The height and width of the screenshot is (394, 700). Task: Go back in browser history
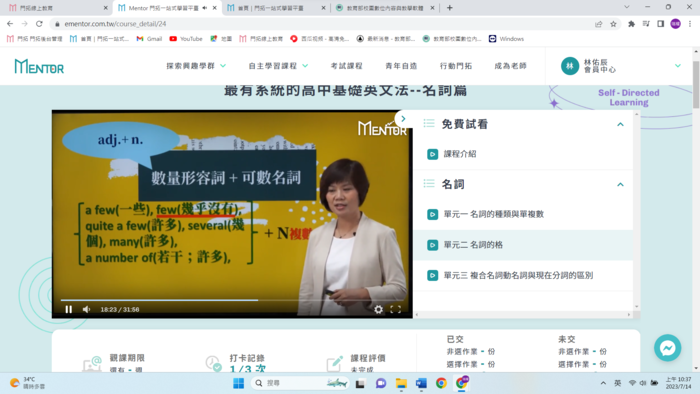pyautogui.click(x=10, y=24)
